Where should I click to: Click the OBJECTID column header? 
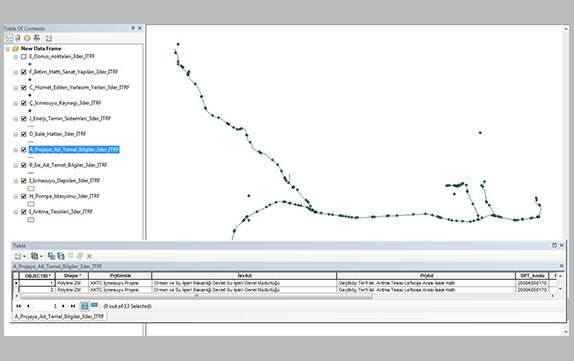(37, 276)
